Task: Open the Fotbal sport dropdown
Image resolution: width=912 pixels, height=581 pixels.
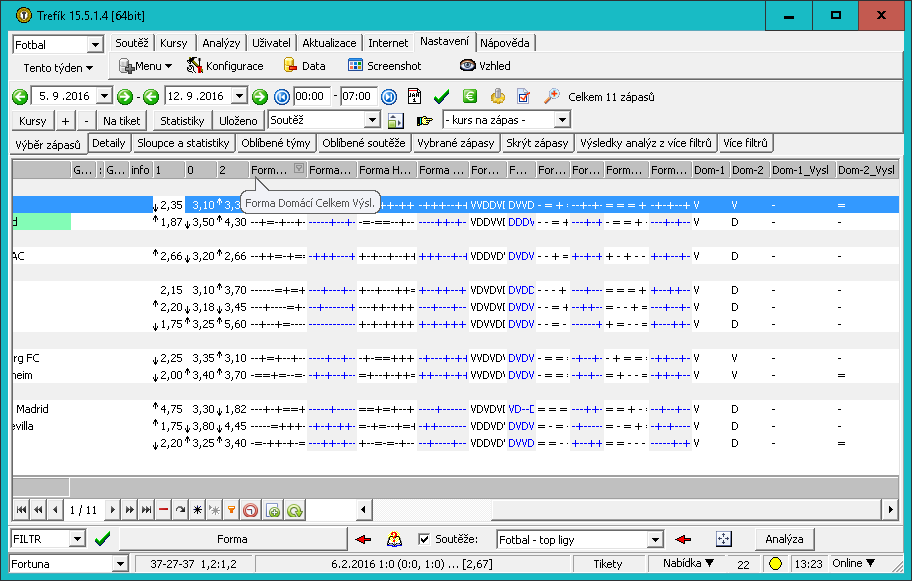Action: [x=95, y=45]
